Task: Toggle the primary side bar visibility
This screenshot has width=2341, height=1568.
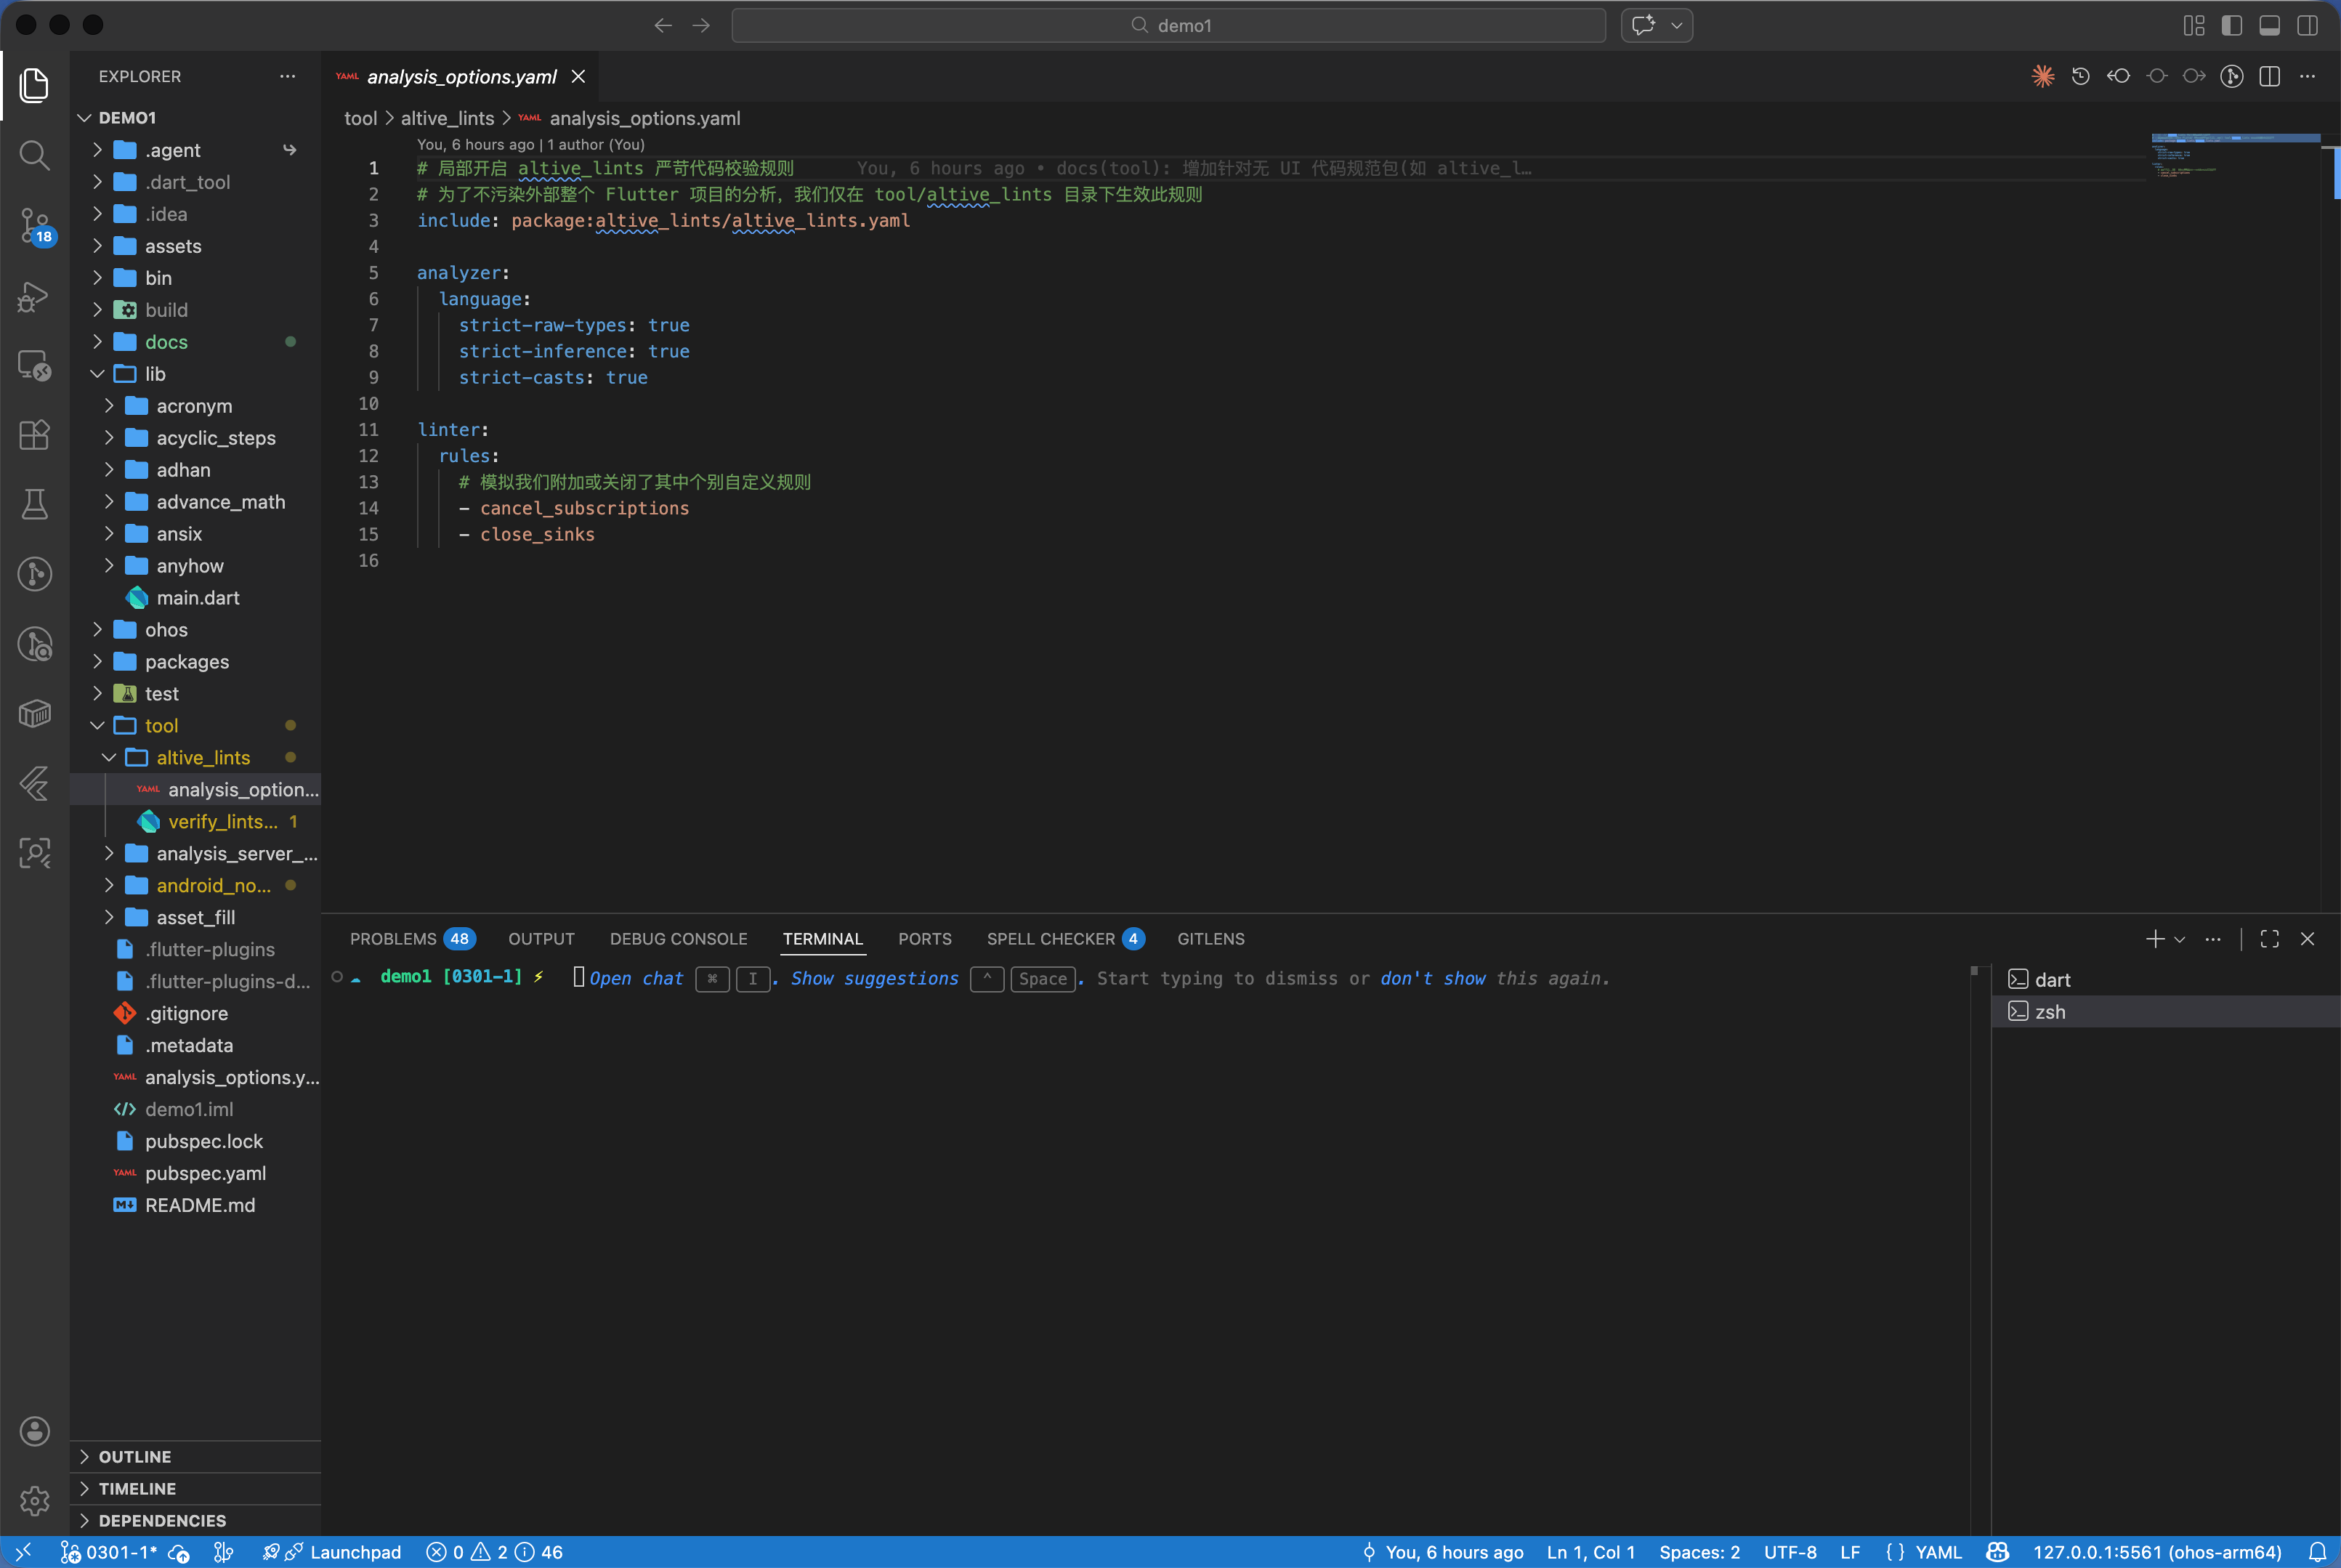Action: click(x=2232, y=25)
